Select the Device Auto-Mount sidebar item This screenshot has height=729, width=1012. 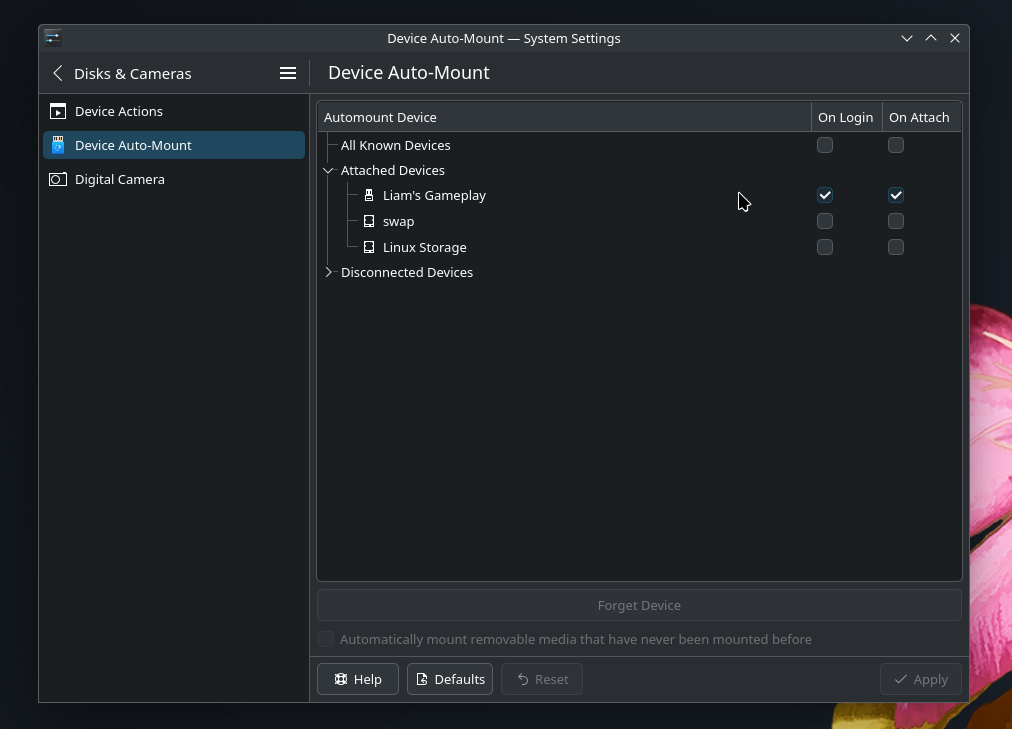click(133, 145)
